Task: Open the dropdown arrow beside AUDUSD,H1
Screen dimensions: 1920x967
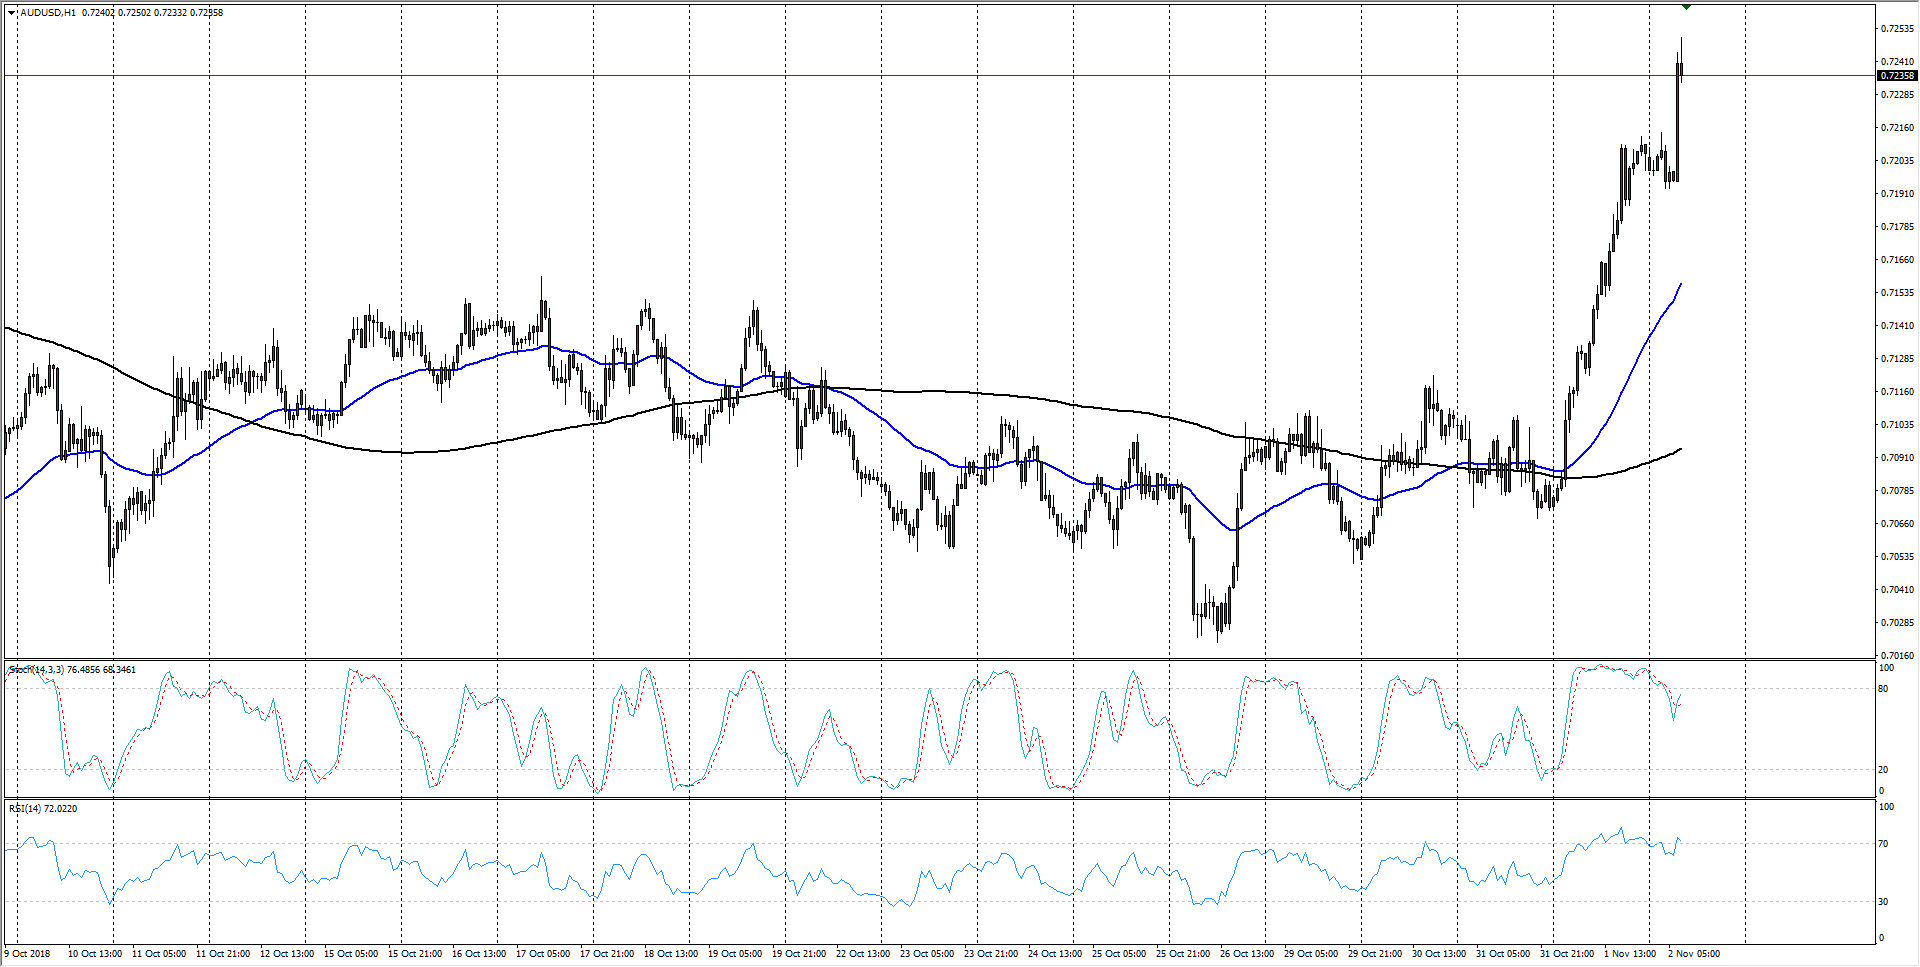Action: click(x=11, y=13)
